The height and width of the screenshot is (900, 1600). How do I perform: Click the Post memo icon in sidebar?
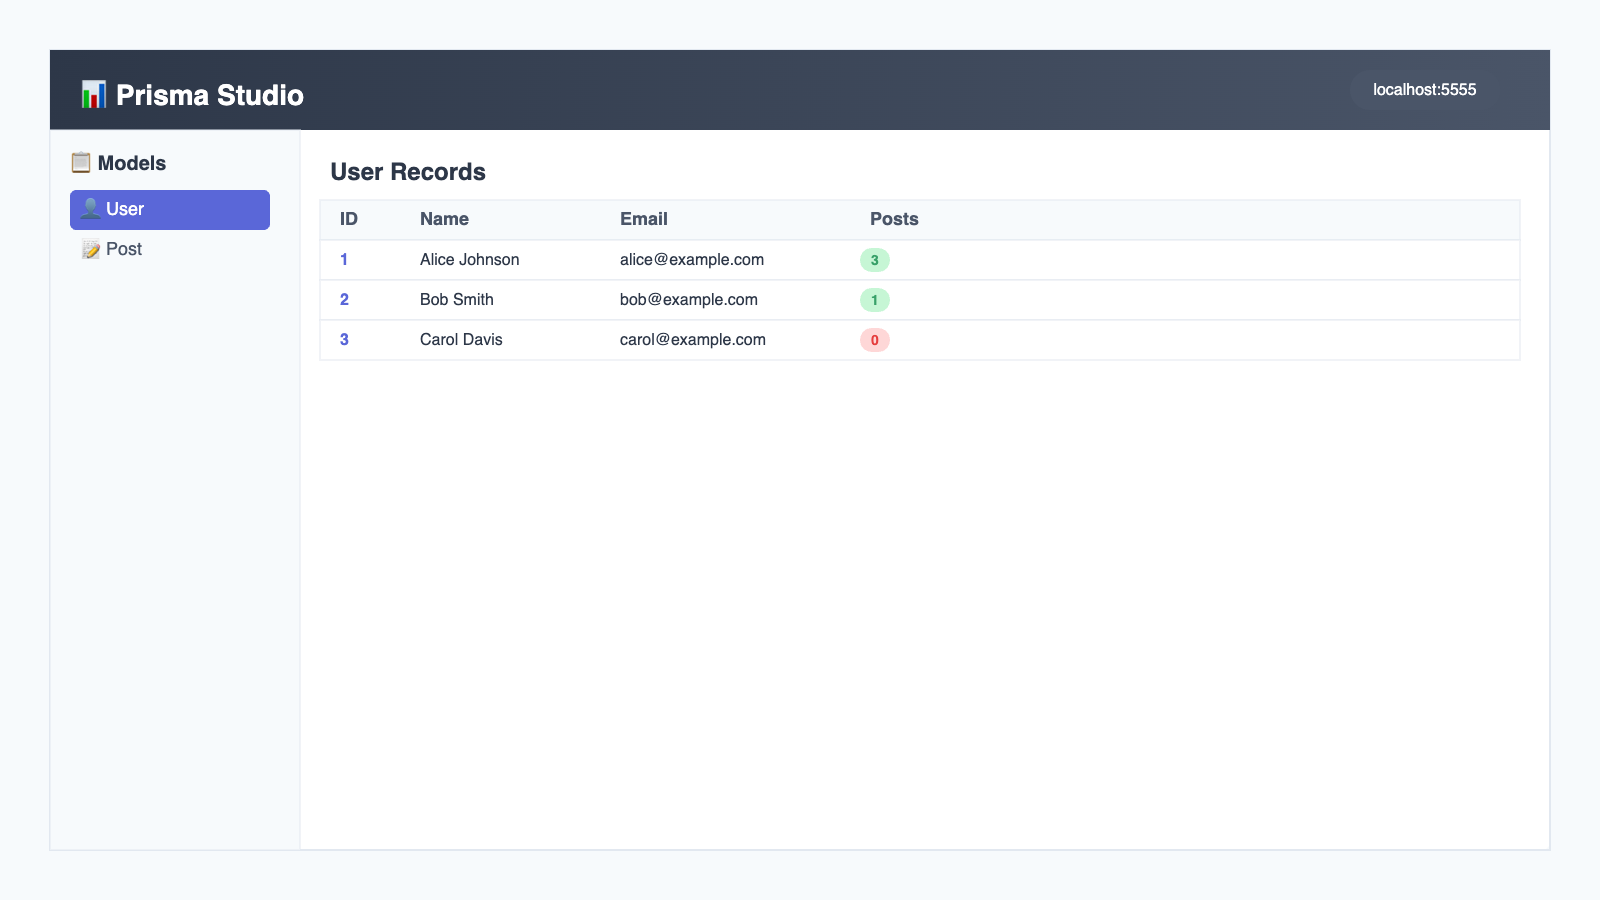click(91, 249)
